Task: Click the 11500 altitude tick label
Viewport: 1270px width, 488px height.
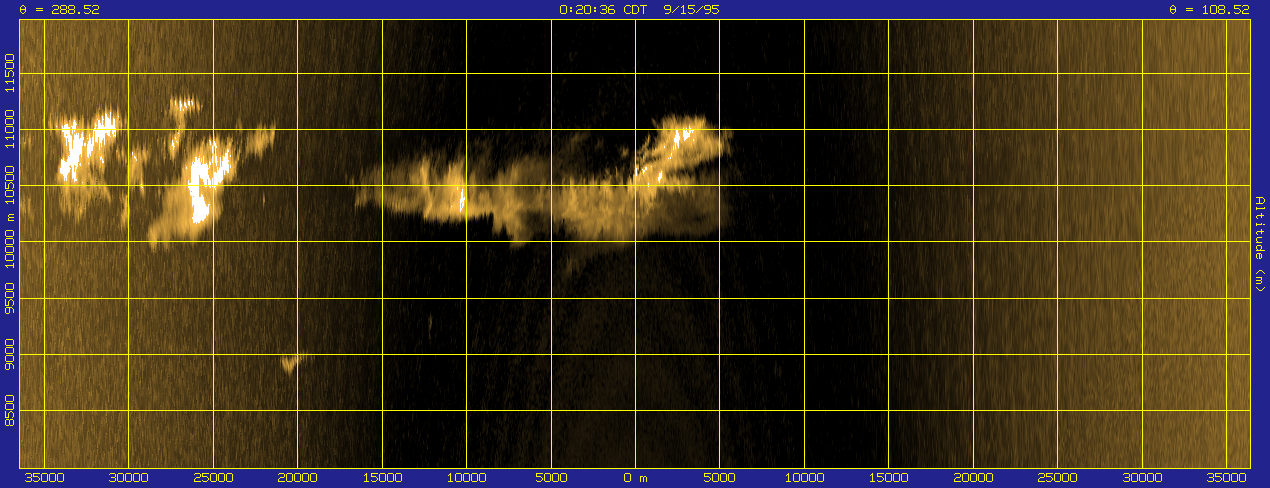Action: click(x=10, y=73)
